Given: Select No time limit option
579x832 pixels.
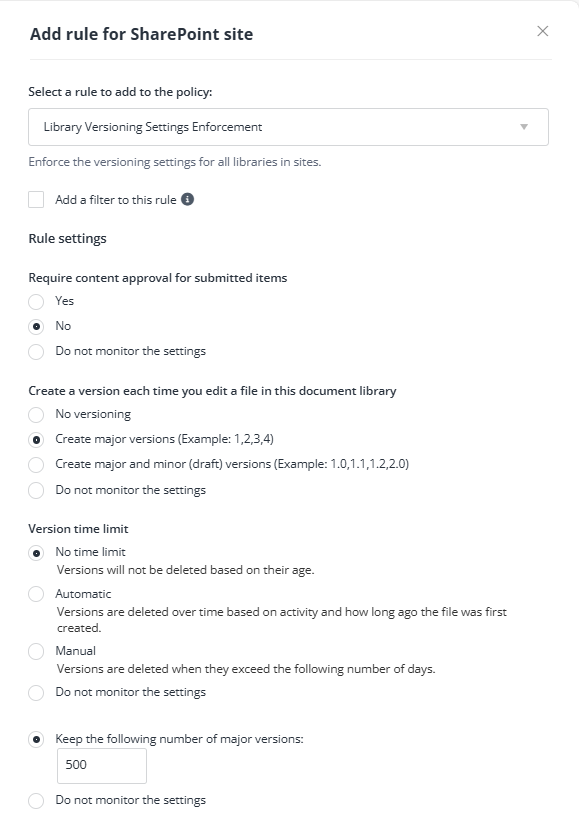Looking at the screenshot, I should pyautogui.click(x=36, y=553).
